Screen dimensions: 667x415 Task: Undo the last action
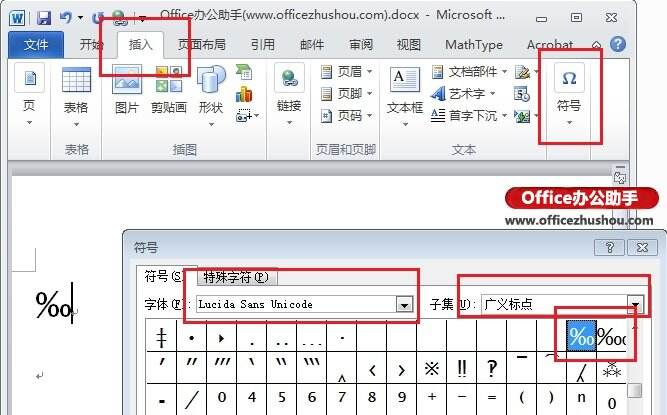tap(66, 17)
